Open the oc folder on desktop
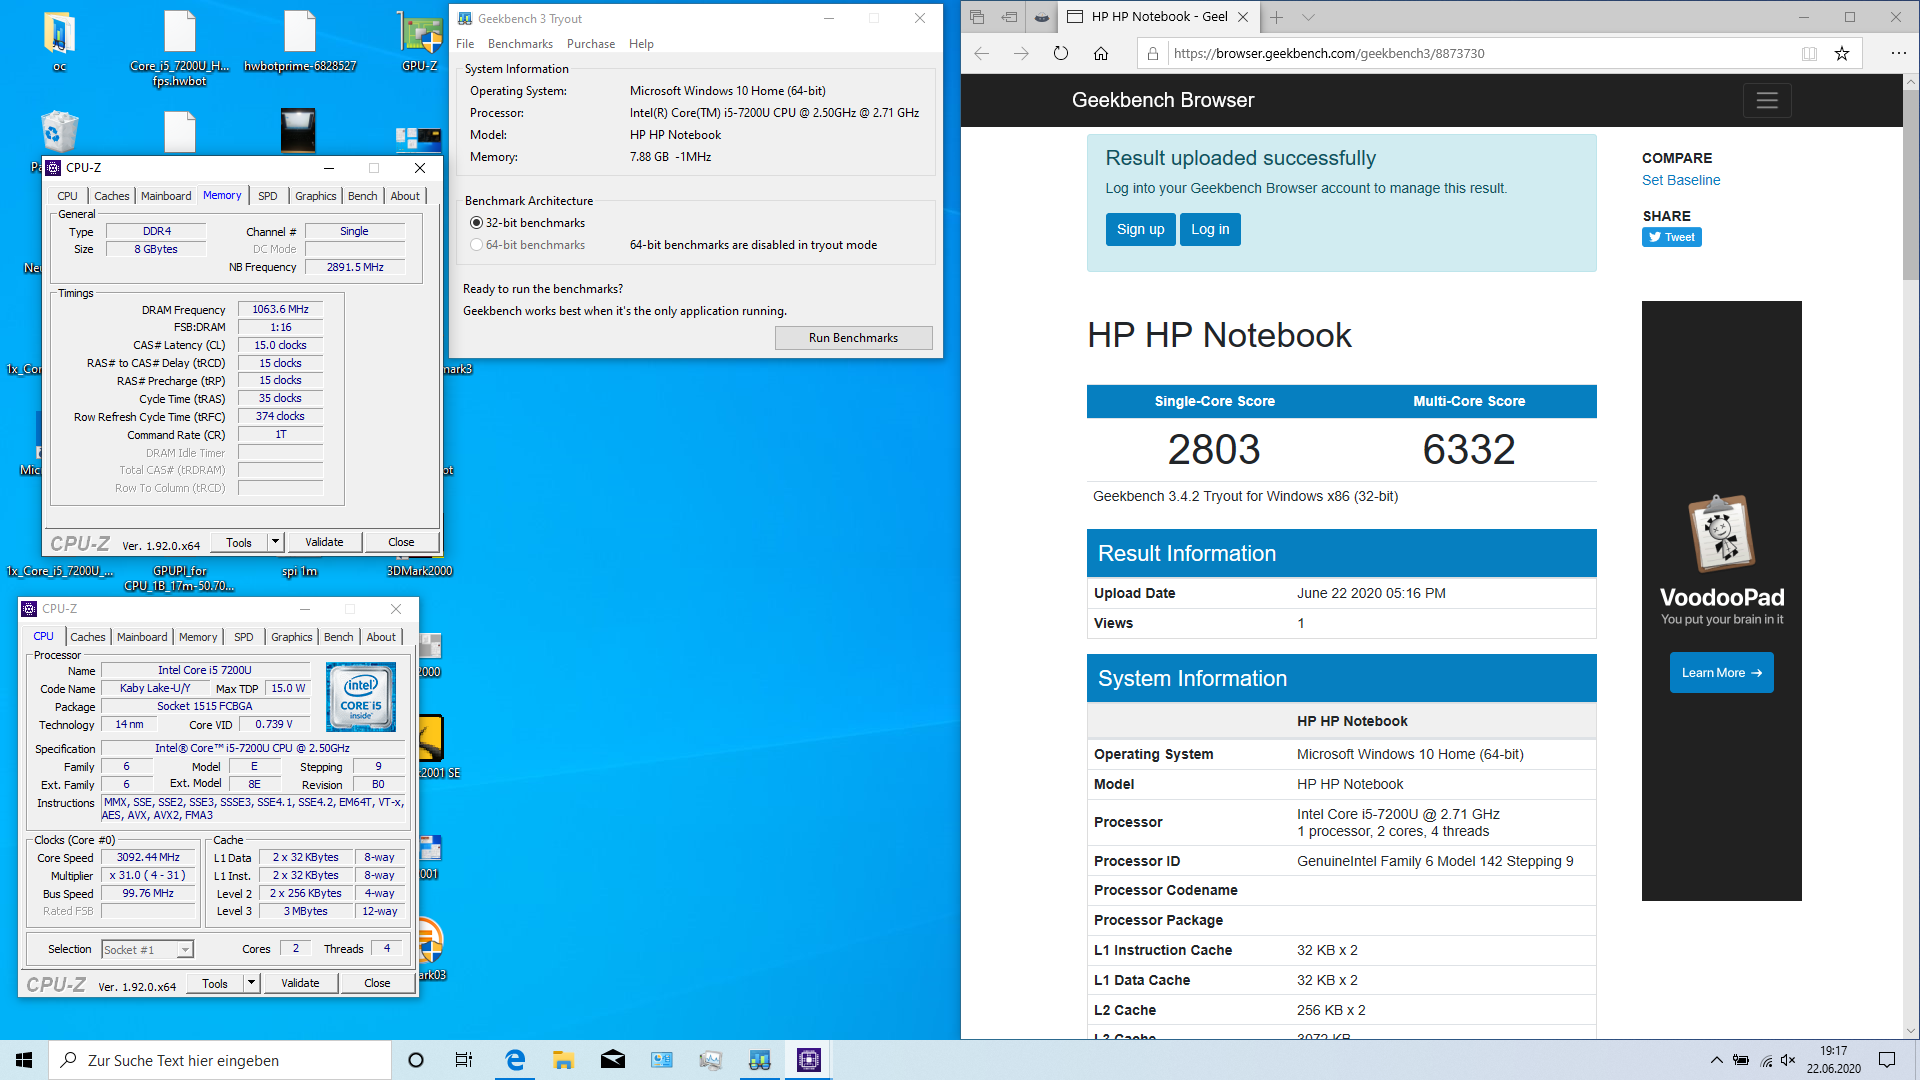The image size is (1920, 1080). coord(59,42)
